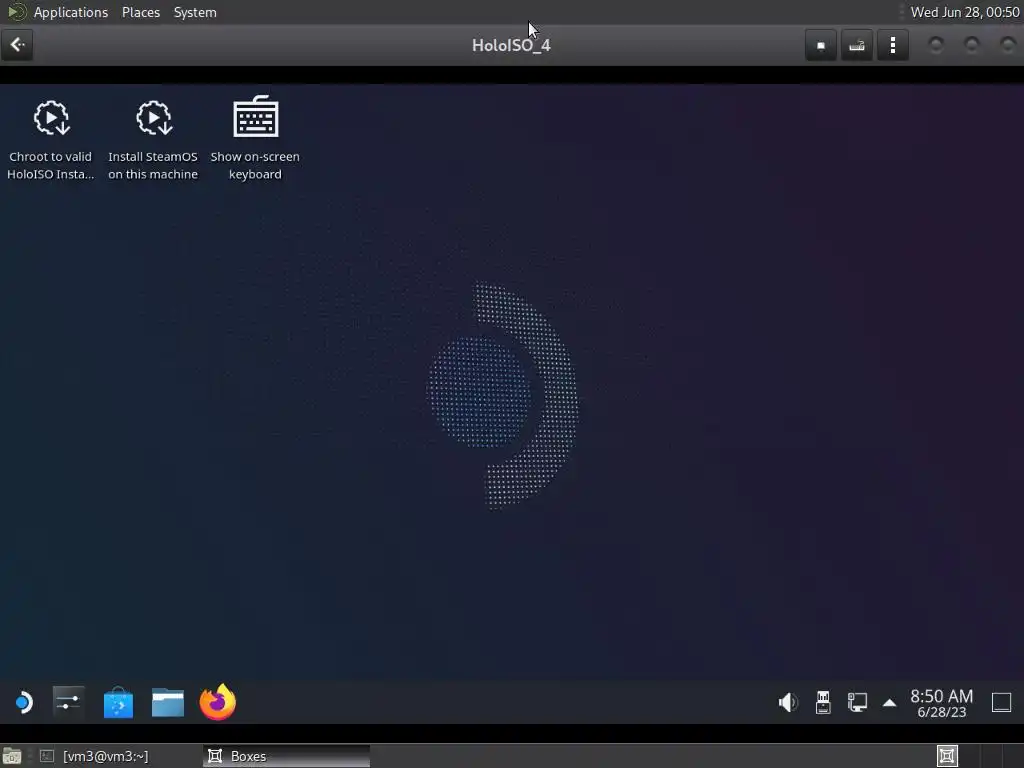Click the Boxes fullscreen square button
The image size is (1024, 768).
821,46
